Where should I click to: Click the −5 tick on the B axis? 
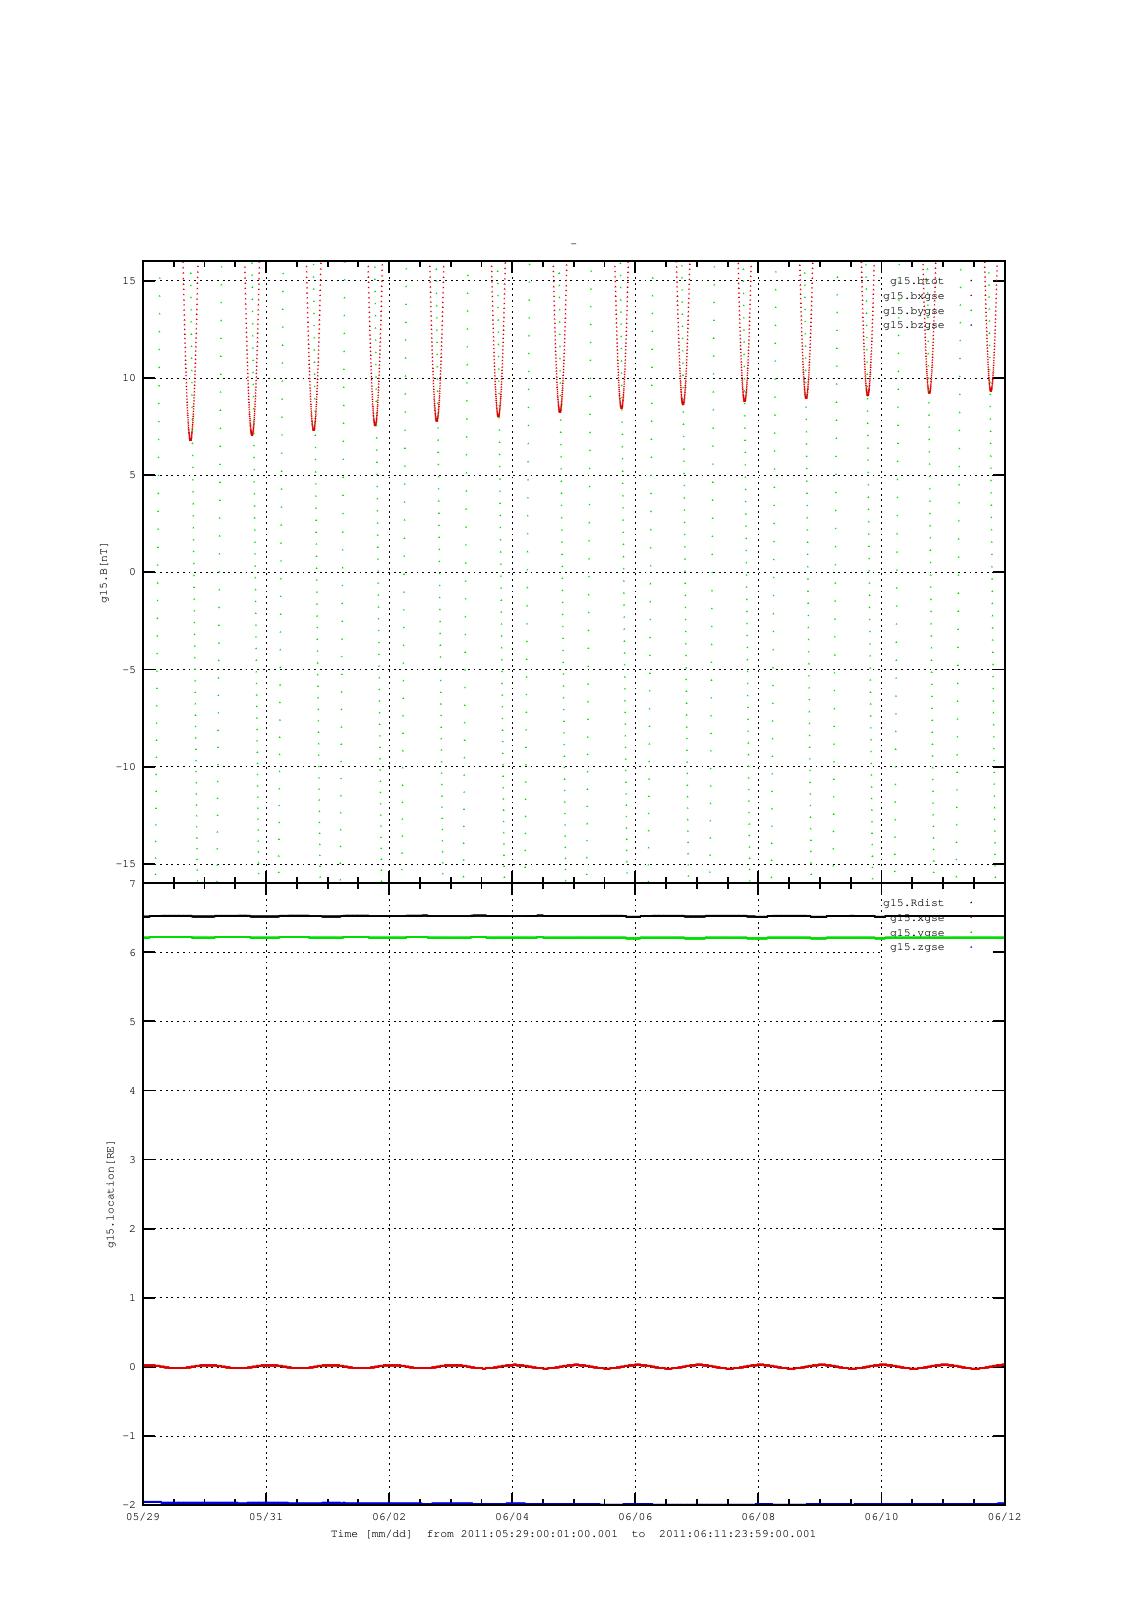(x=129, y=670)
